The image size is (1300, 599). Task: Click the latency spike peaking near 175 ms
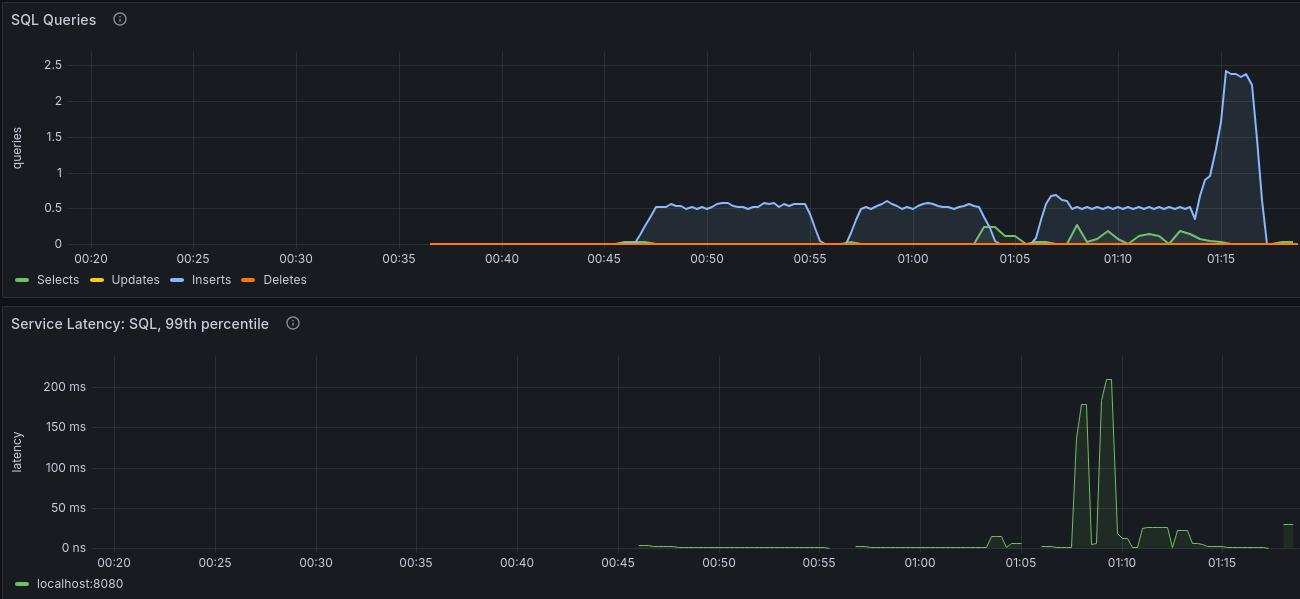tap(1083, 405)
